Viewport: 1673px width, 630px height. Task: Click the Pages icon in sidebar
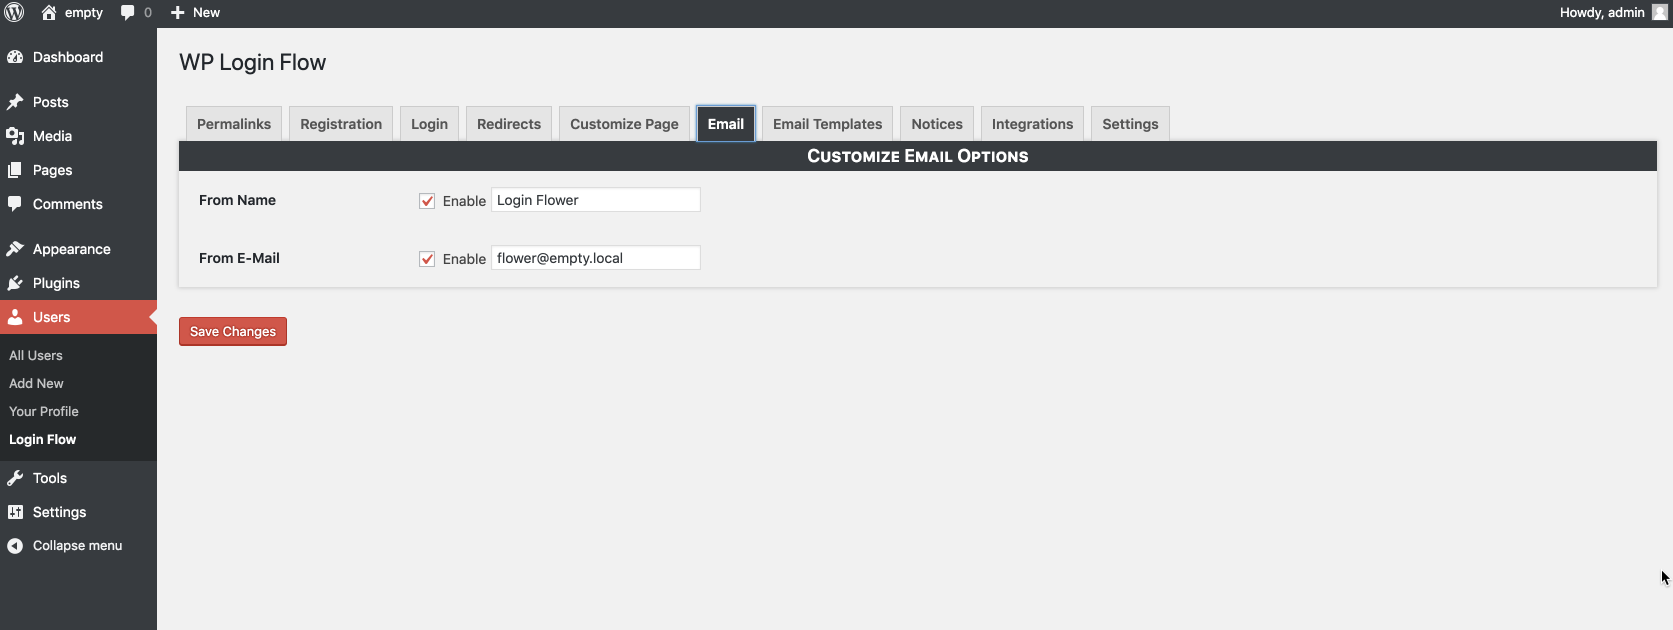(x=15, y=170)
